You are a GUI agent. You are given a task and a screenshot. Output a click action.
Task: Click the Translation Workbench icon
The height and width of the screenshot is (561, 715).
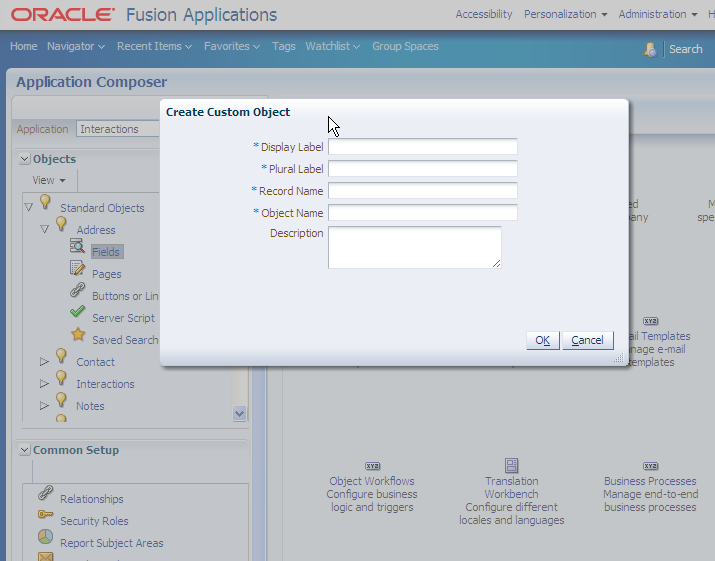click(512, 466)
